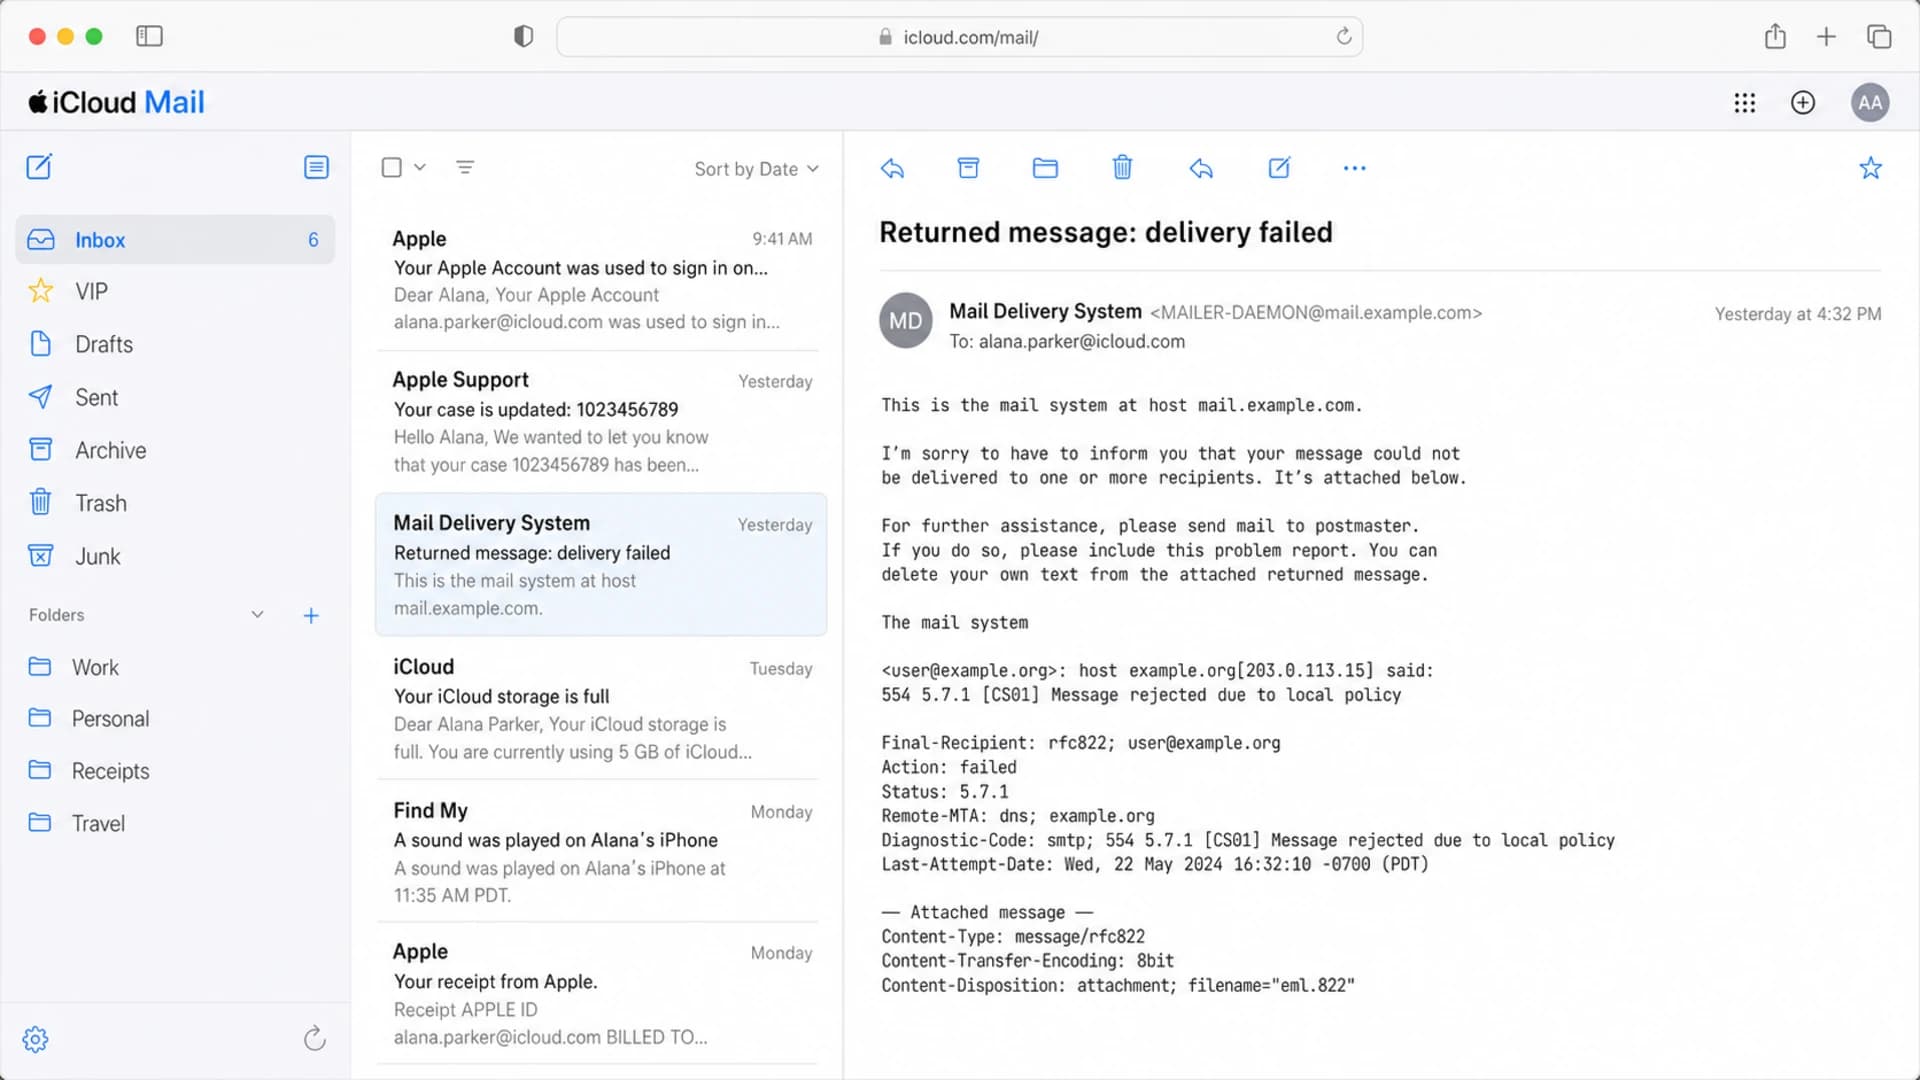The image size is (1920, 1080).
Task: Move message to a folder icon
Action: 1045,168
